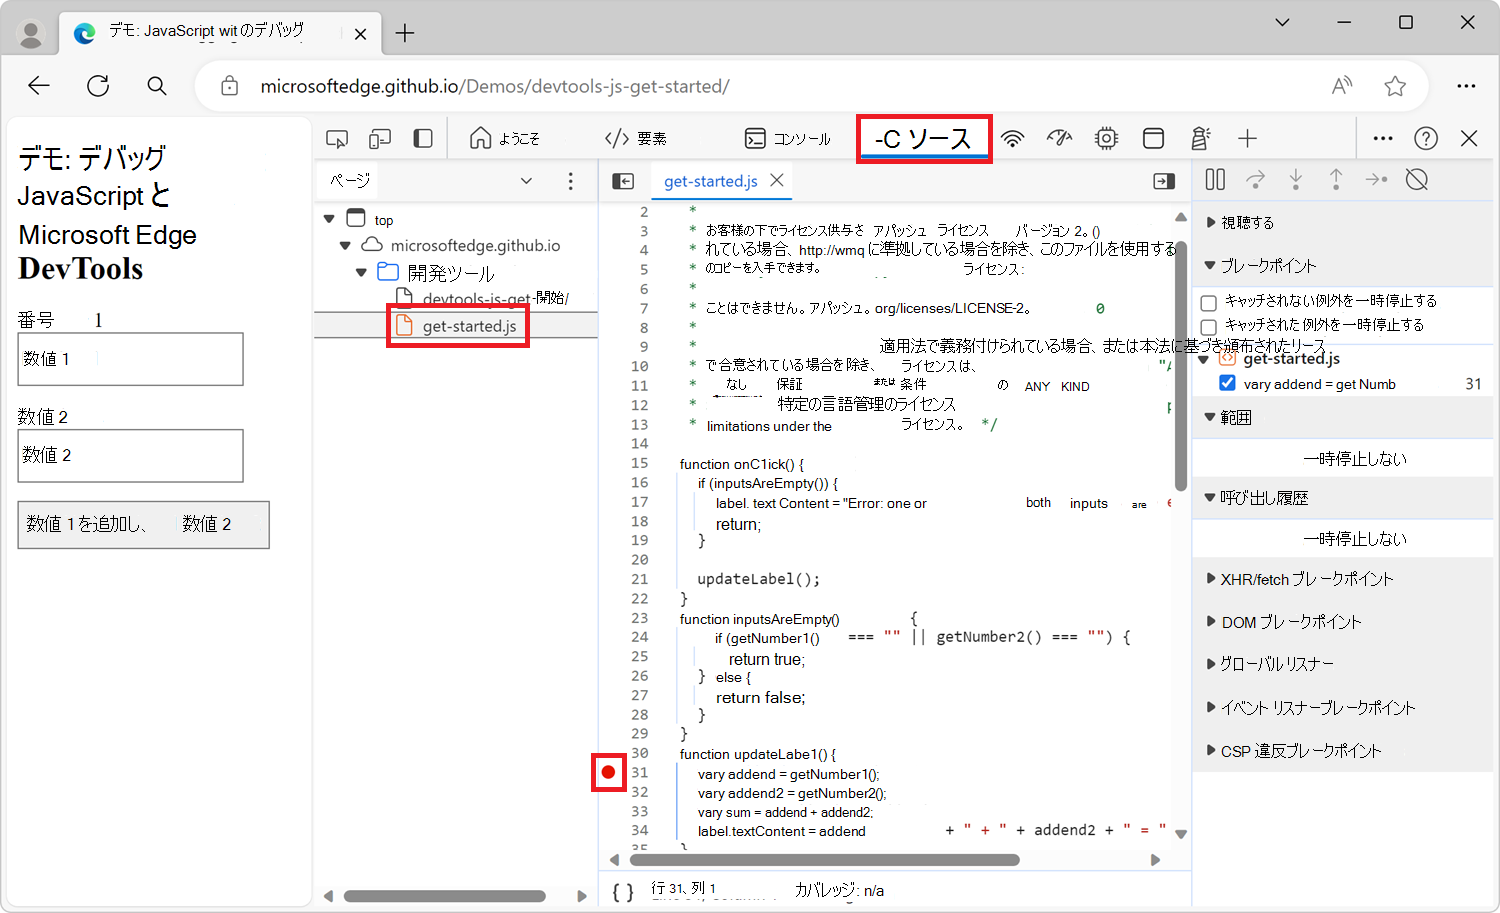Toggle device emulation icon
The image size is (1500, 913).
click(x=380, y=139)
